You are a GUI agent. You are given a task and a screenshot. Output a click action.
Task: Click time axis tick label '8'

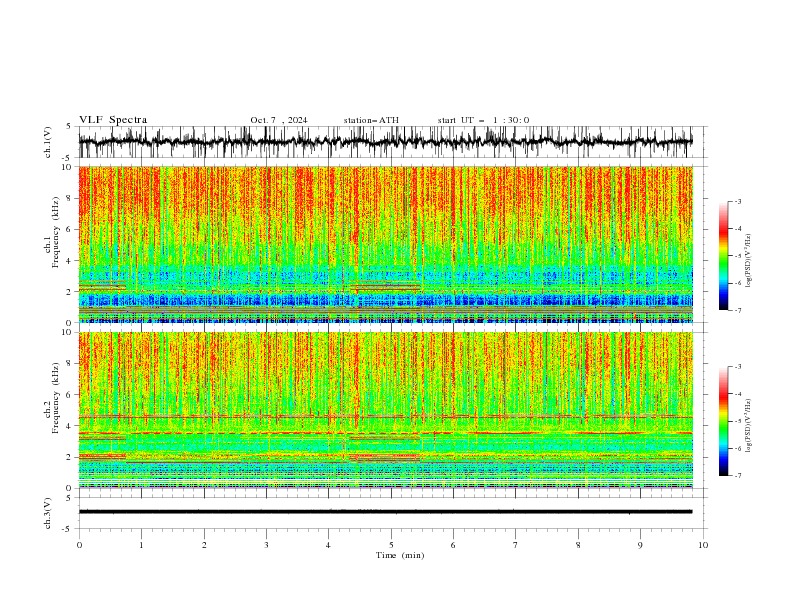578,545
